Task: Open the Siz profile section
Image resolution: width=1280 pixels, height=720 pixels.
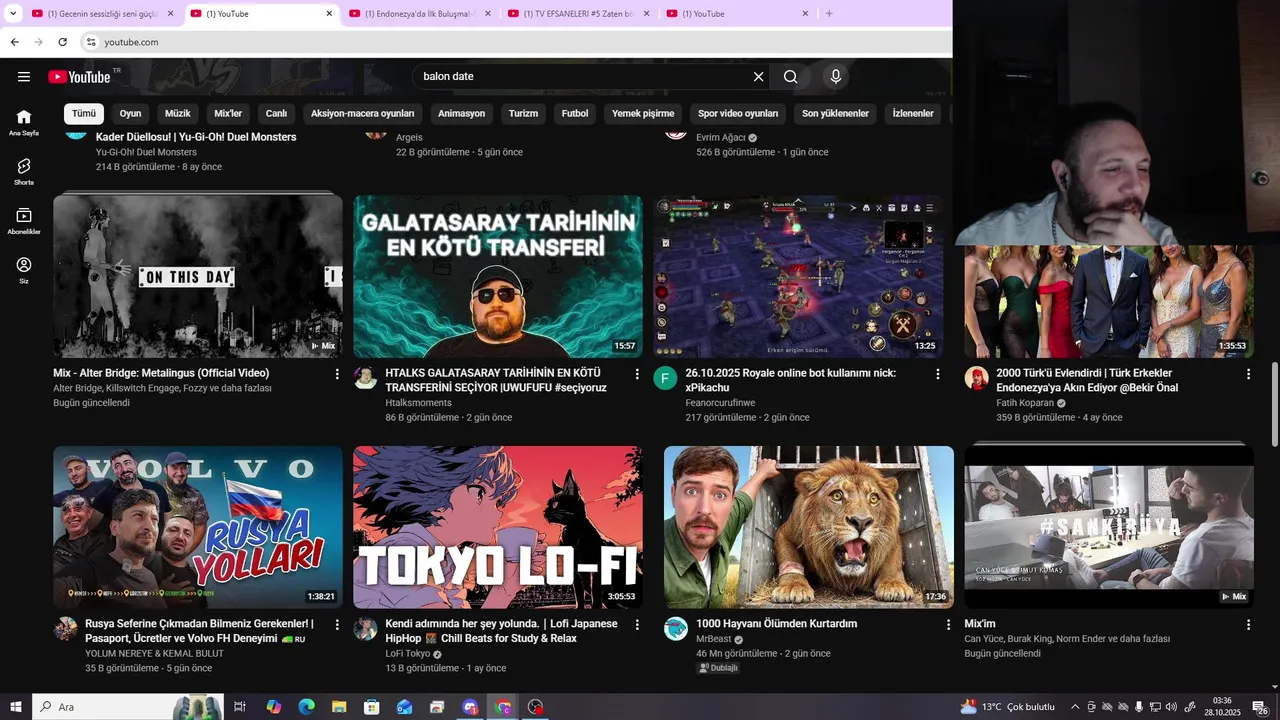Action: 24,270
